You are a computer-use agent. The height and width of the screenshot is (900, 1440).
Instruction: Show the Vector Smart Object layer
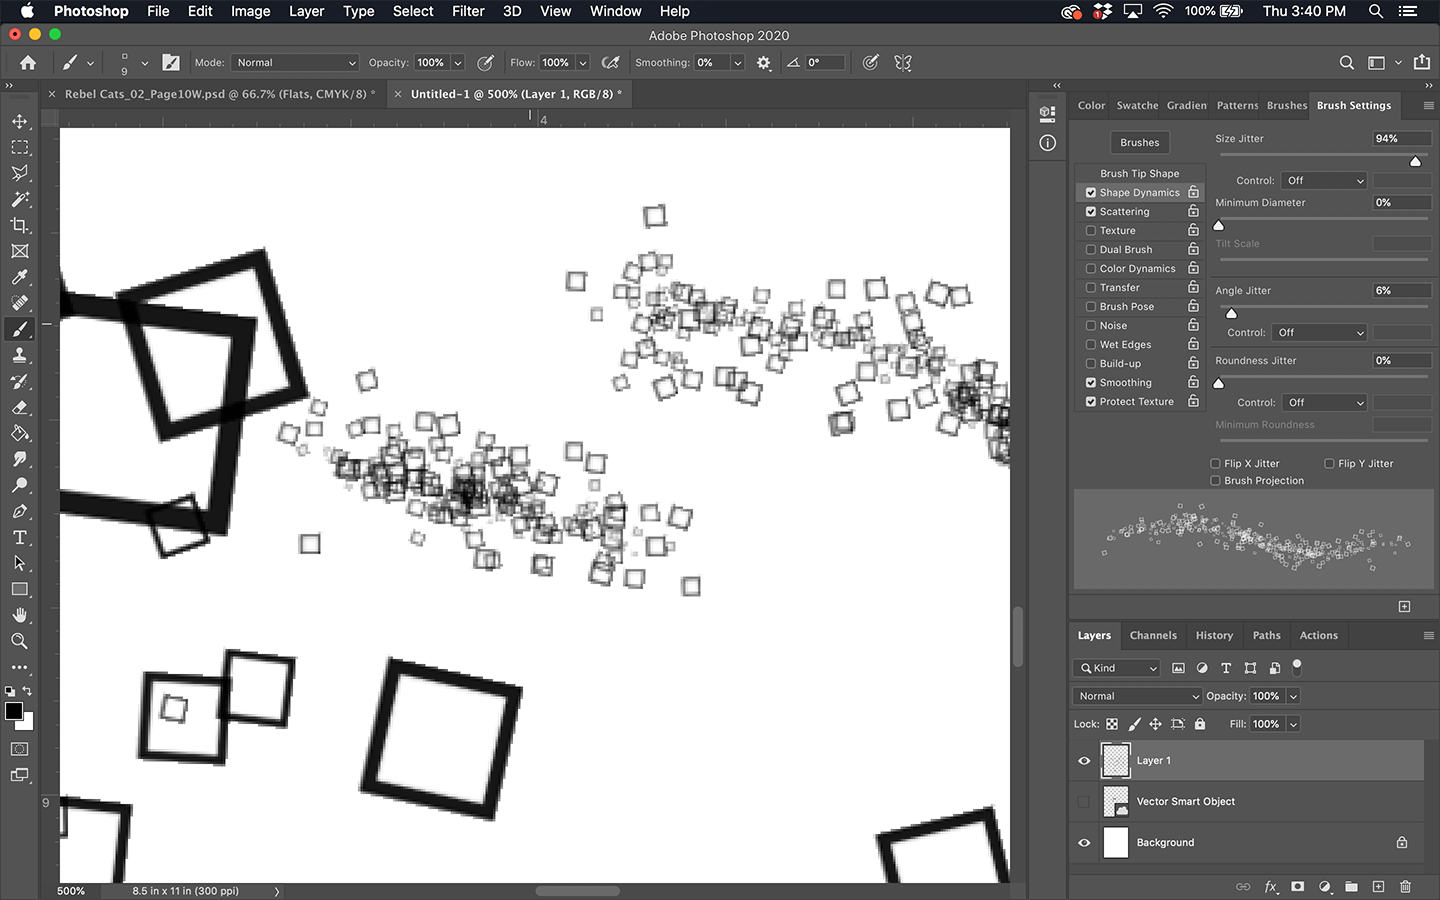[x=1084, y=801]
